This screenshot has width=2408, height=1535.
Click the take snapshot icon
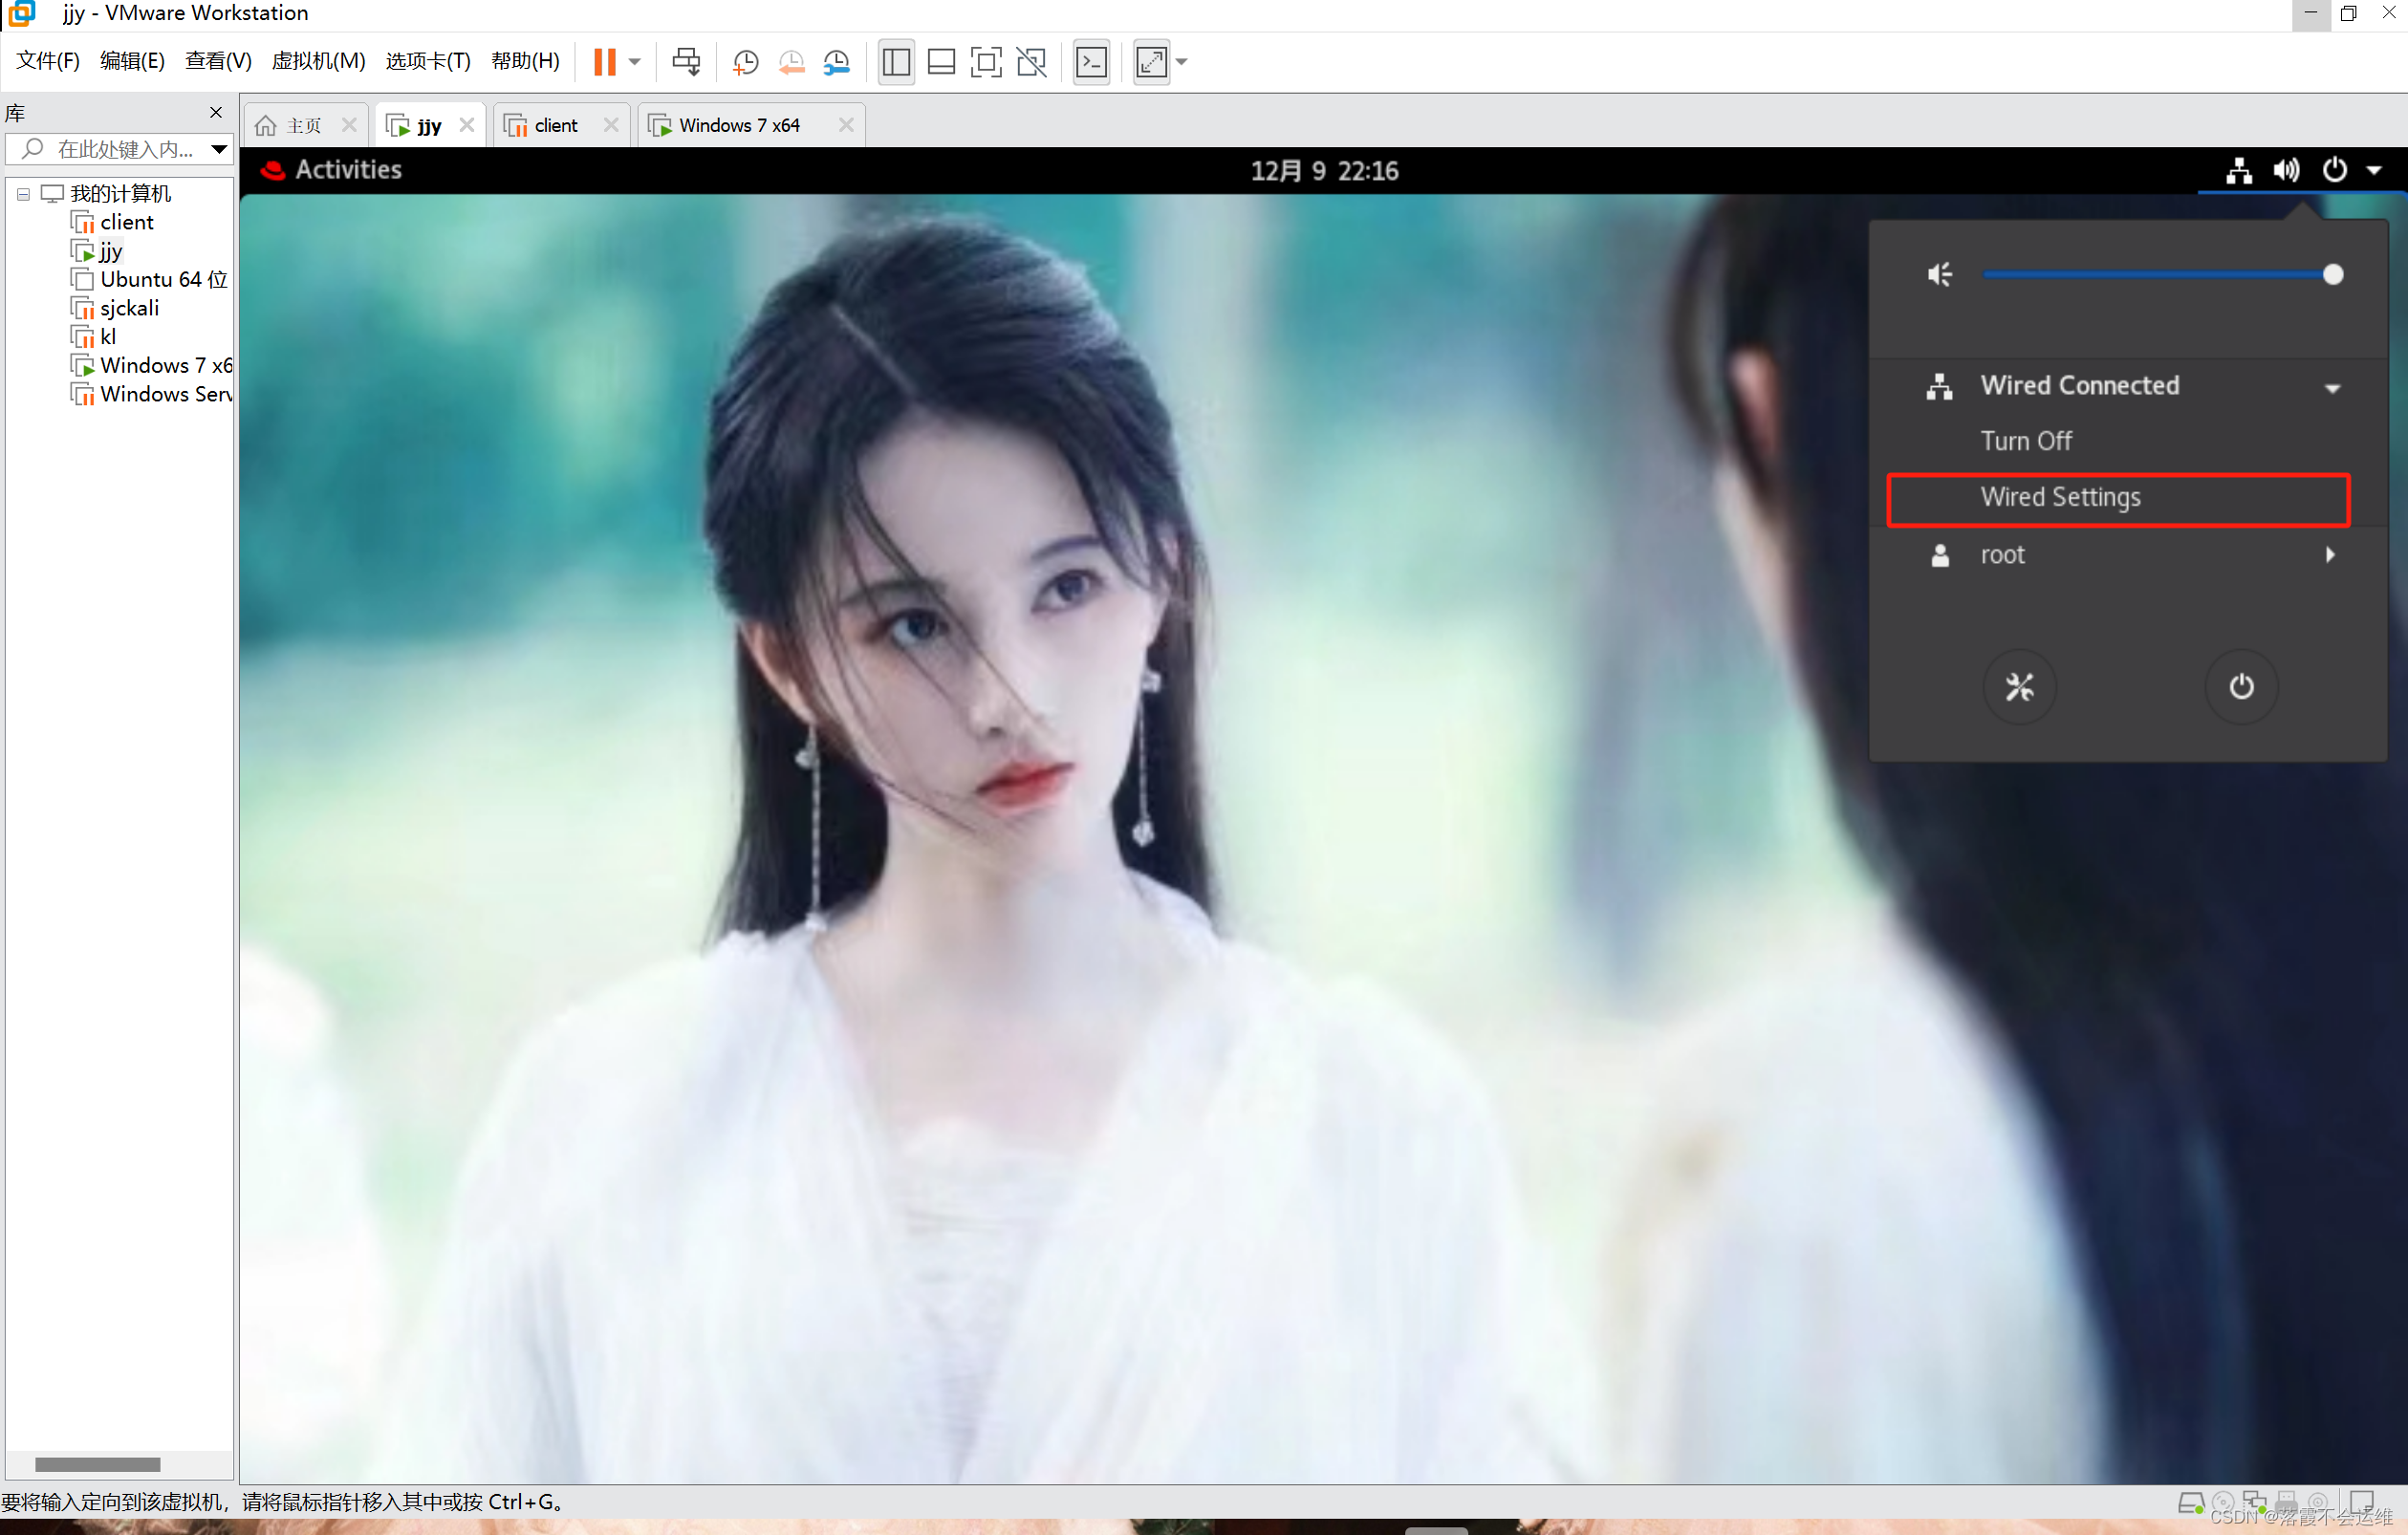pos(745,62)
